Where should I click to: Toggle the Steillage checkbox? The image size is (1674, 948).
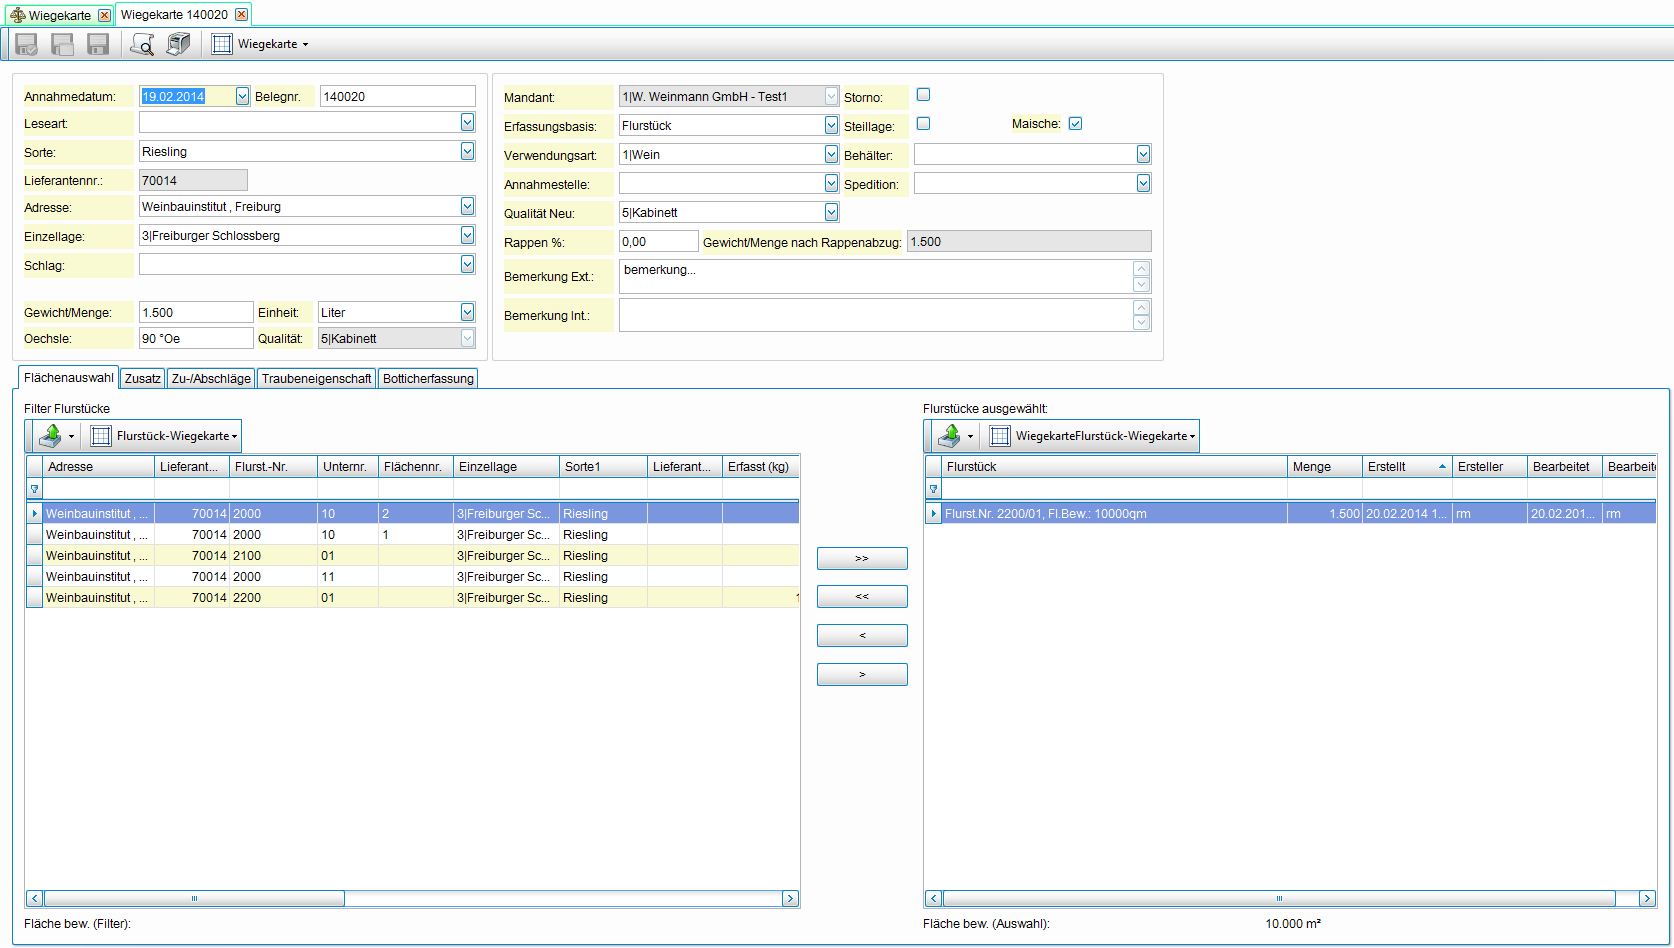[x=924, y=124]
